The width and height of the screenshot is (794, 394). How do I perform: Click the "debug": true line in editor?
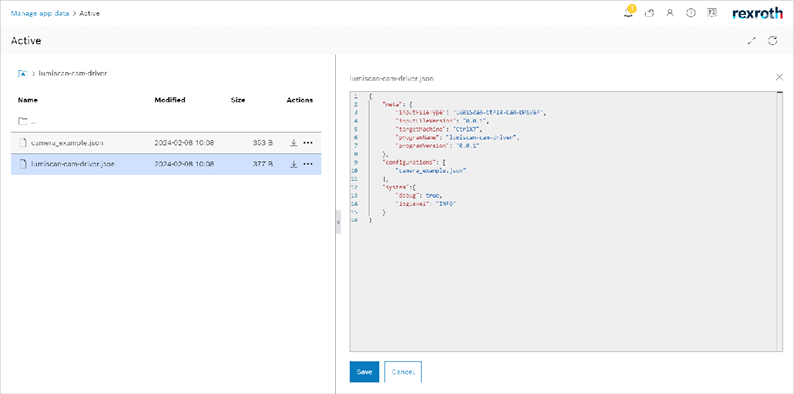click(x=418, y=195)
